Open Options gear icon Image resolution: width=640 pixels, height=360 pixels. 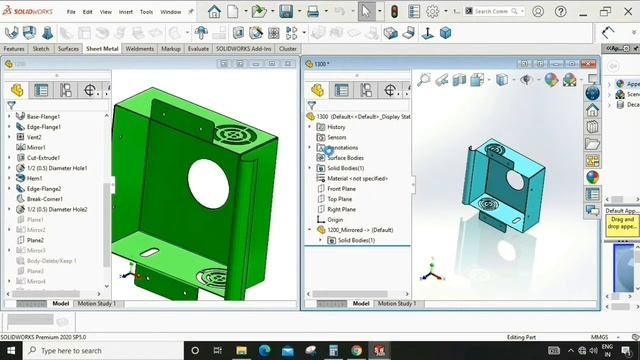click(x=432, y=11)
